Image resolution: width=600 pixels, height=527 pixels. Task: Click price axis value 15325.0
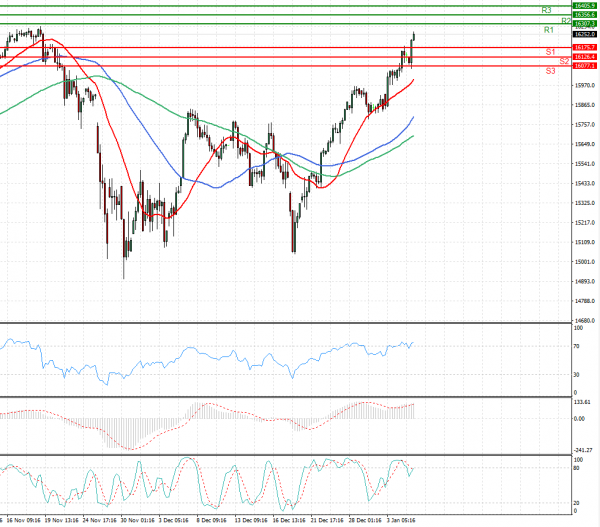point(585,203)
